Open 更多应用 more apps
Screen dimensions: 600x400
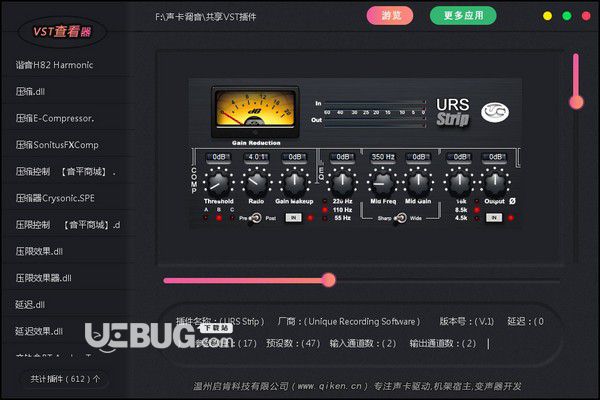pos(463,16)
